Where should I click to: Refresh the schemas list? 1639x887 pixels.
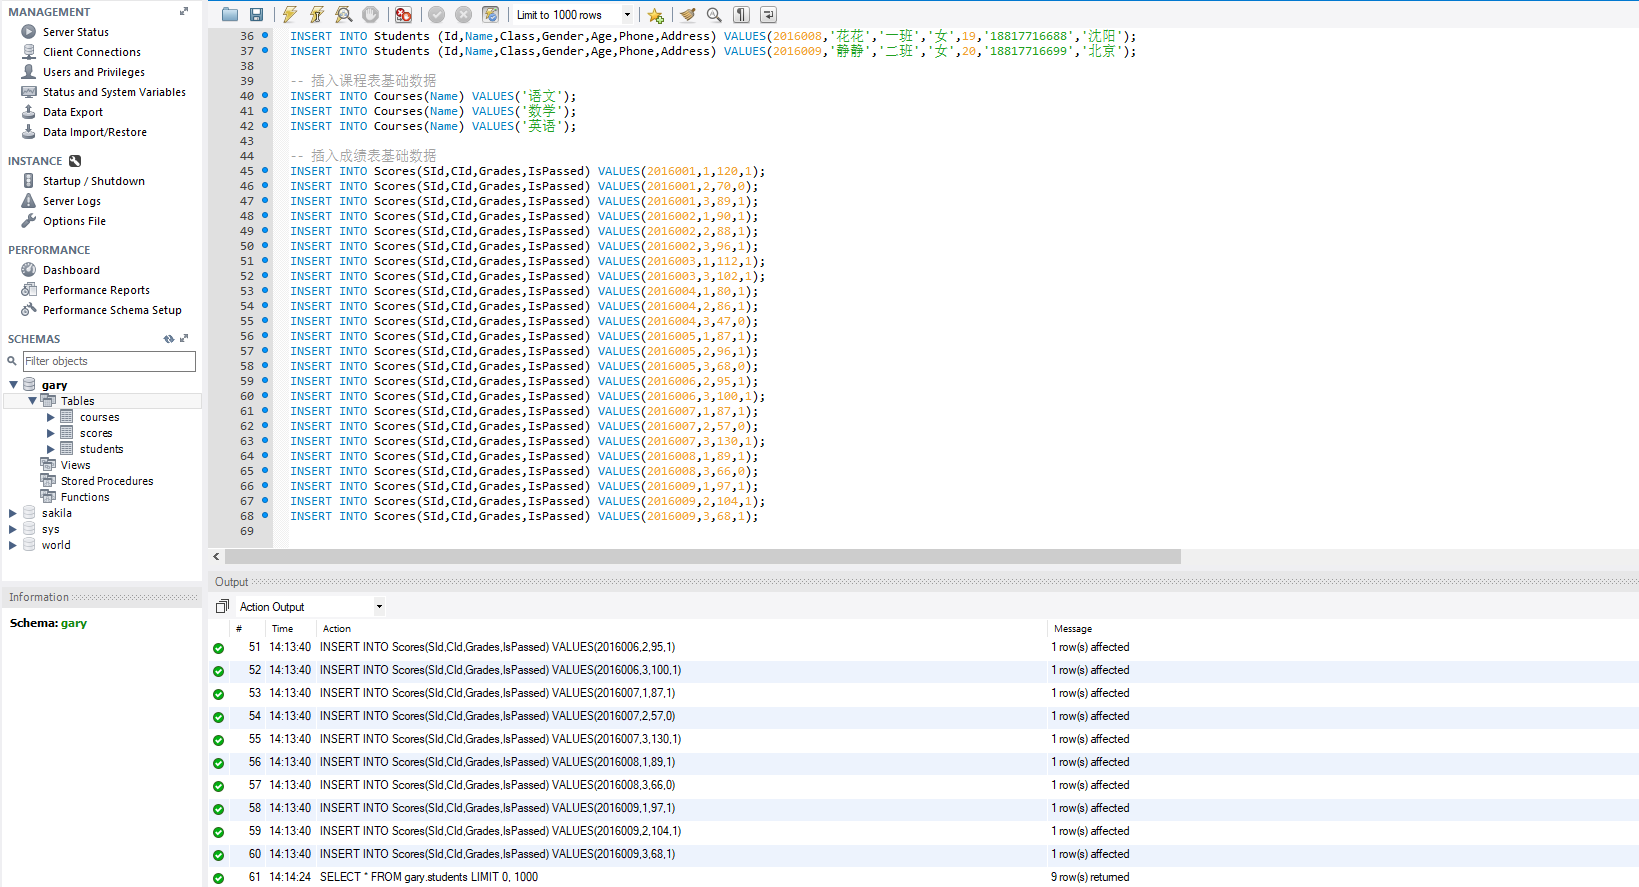(169, 339)
